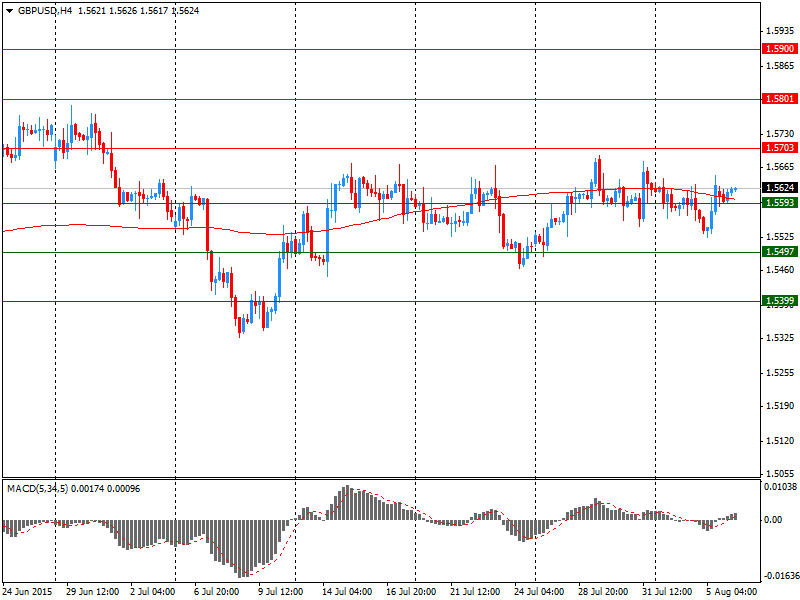Click the chart menu triangle beside GBPUSD
This screenshot has height=600, width=800.
[x=10, y=11]
